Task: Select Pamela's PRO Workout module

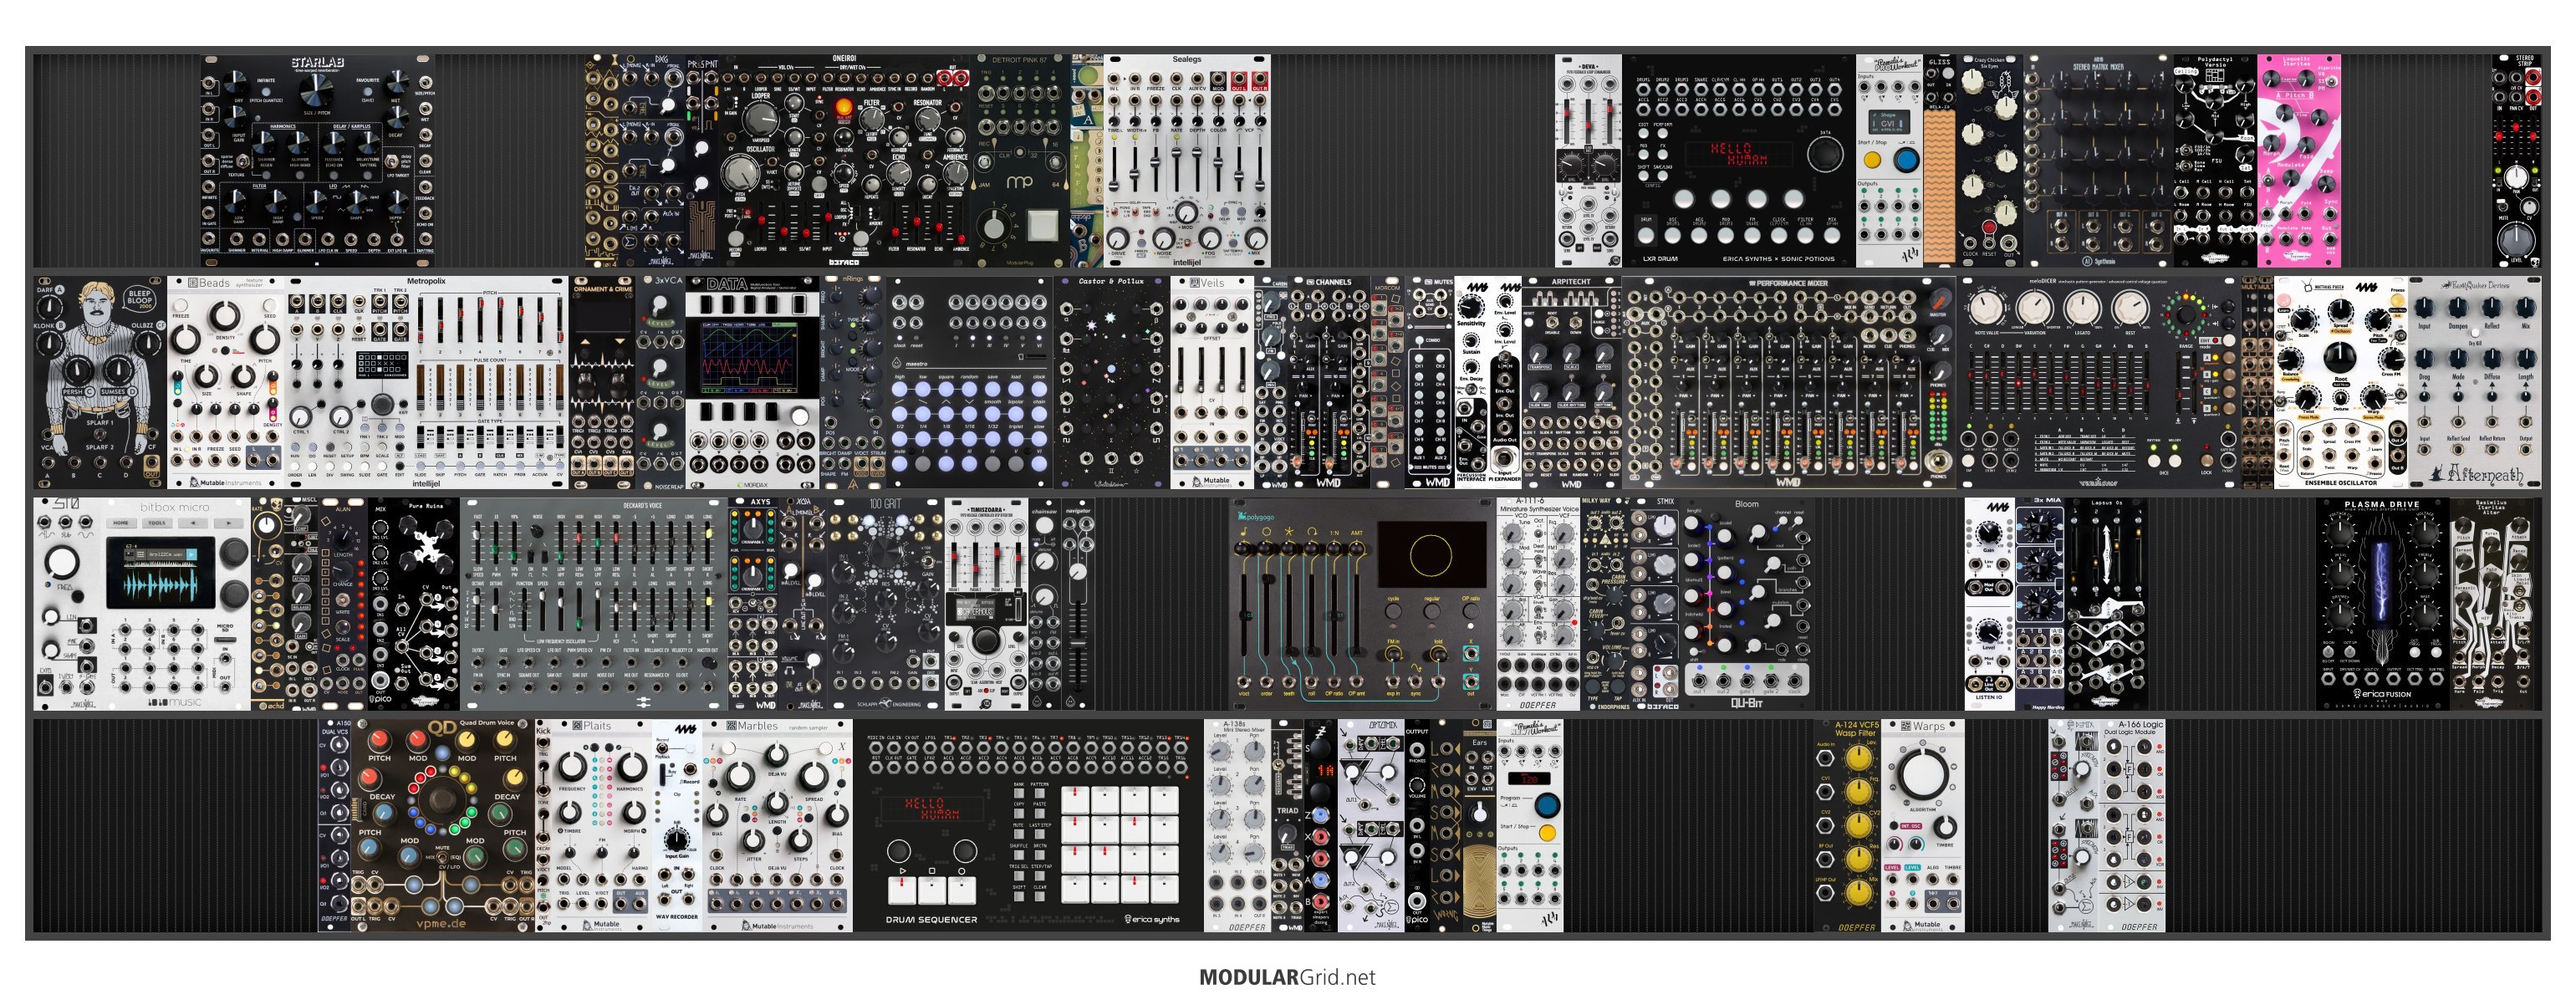Action: (x=1889, y=160)
